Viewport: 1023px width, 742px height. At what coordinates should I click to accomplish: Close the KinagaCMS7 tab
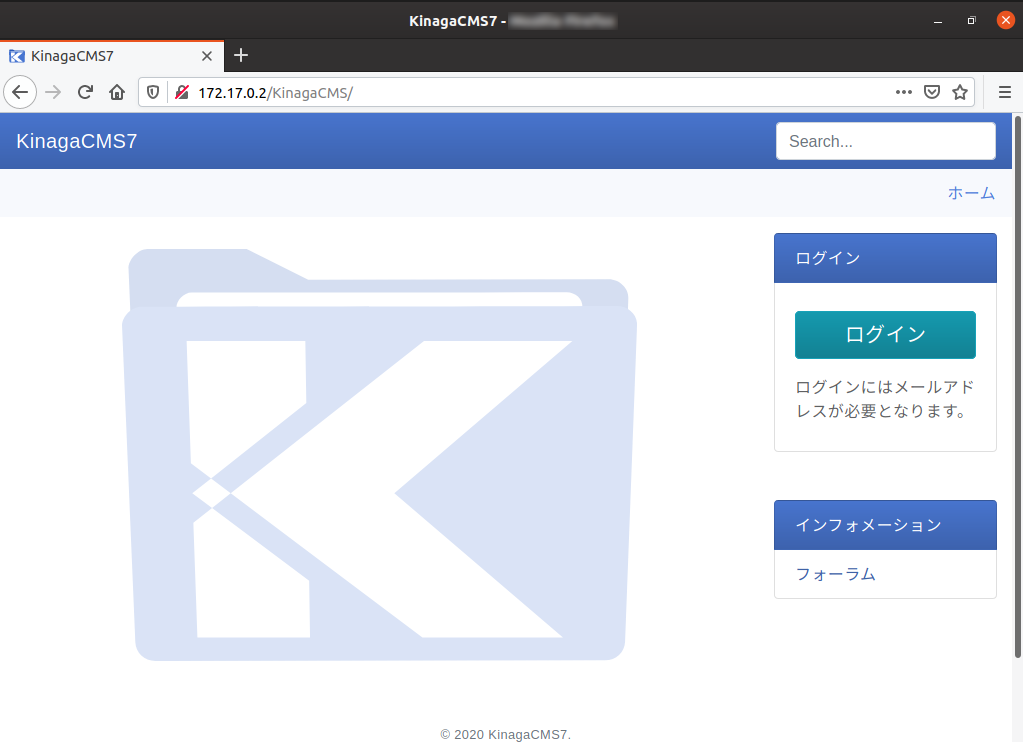tap(207, 56)
